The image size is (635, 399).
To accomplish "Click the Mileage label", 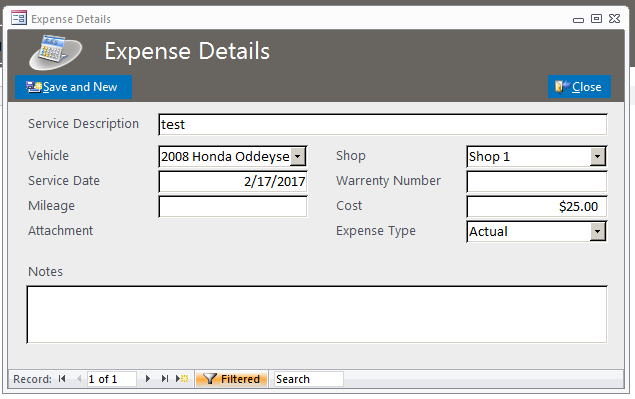I will coord(51,206).
